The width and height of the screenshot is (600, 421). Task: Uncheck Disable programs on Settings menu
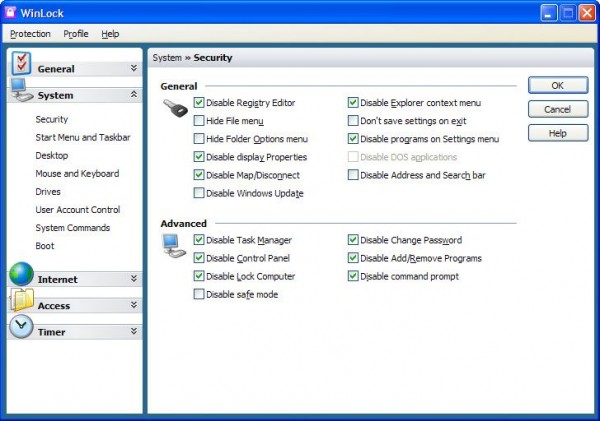(x=353, y=139)
